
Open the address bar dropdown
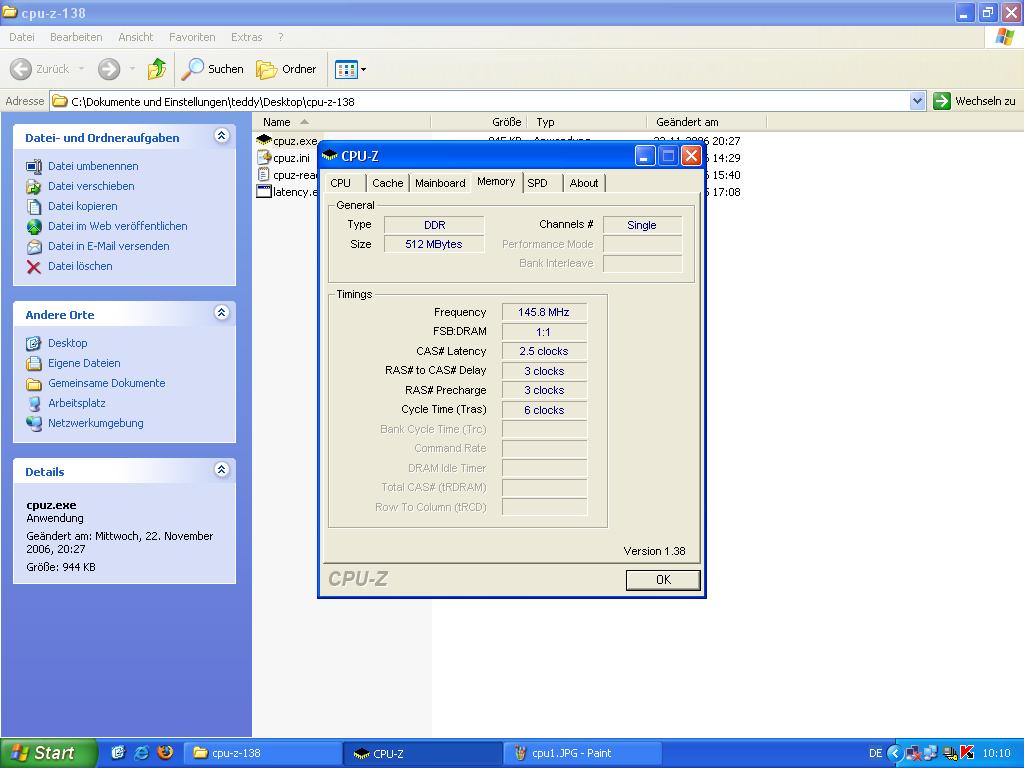[918, 101]
